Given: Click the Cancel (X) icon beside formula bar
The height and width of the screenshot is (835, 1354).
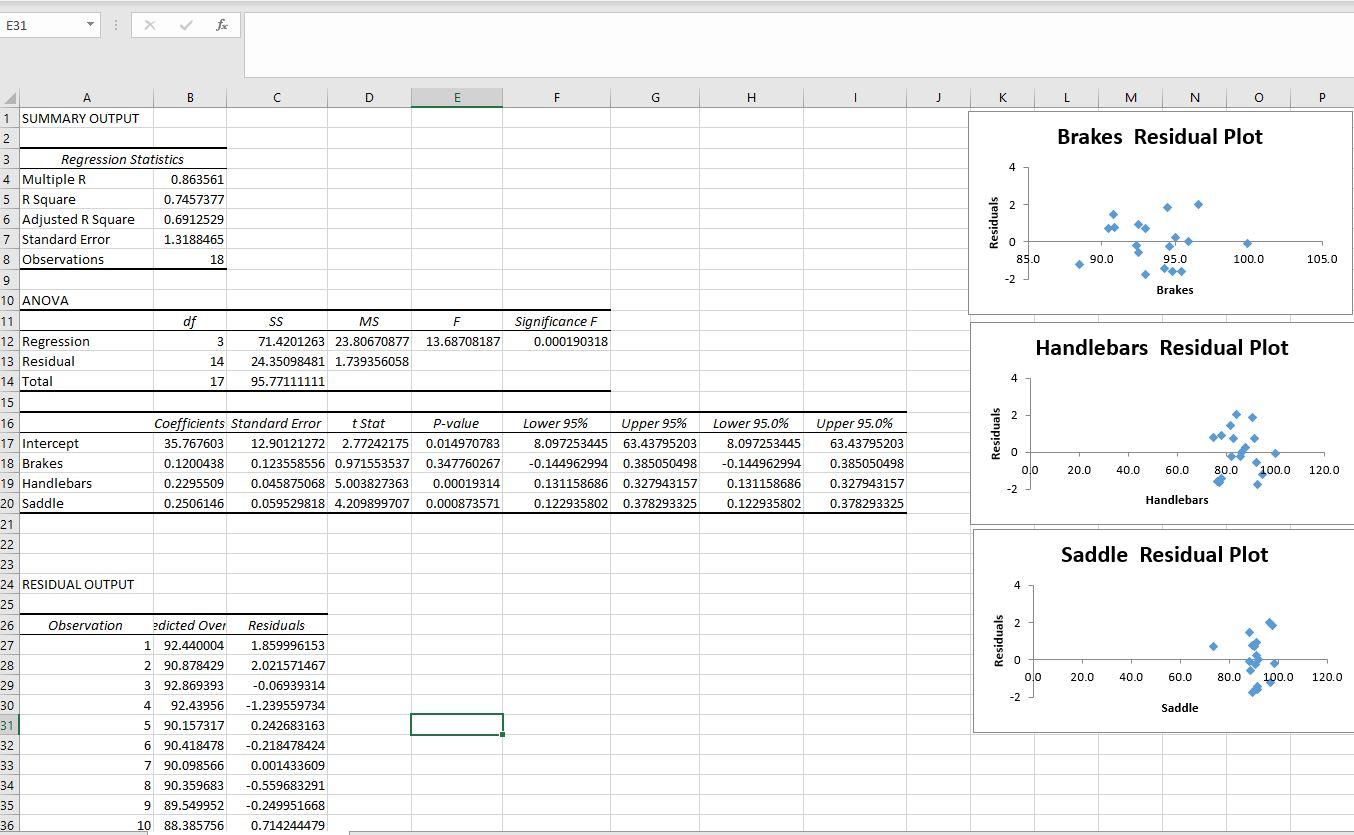Looking at the screenshot, I should 149,25.
